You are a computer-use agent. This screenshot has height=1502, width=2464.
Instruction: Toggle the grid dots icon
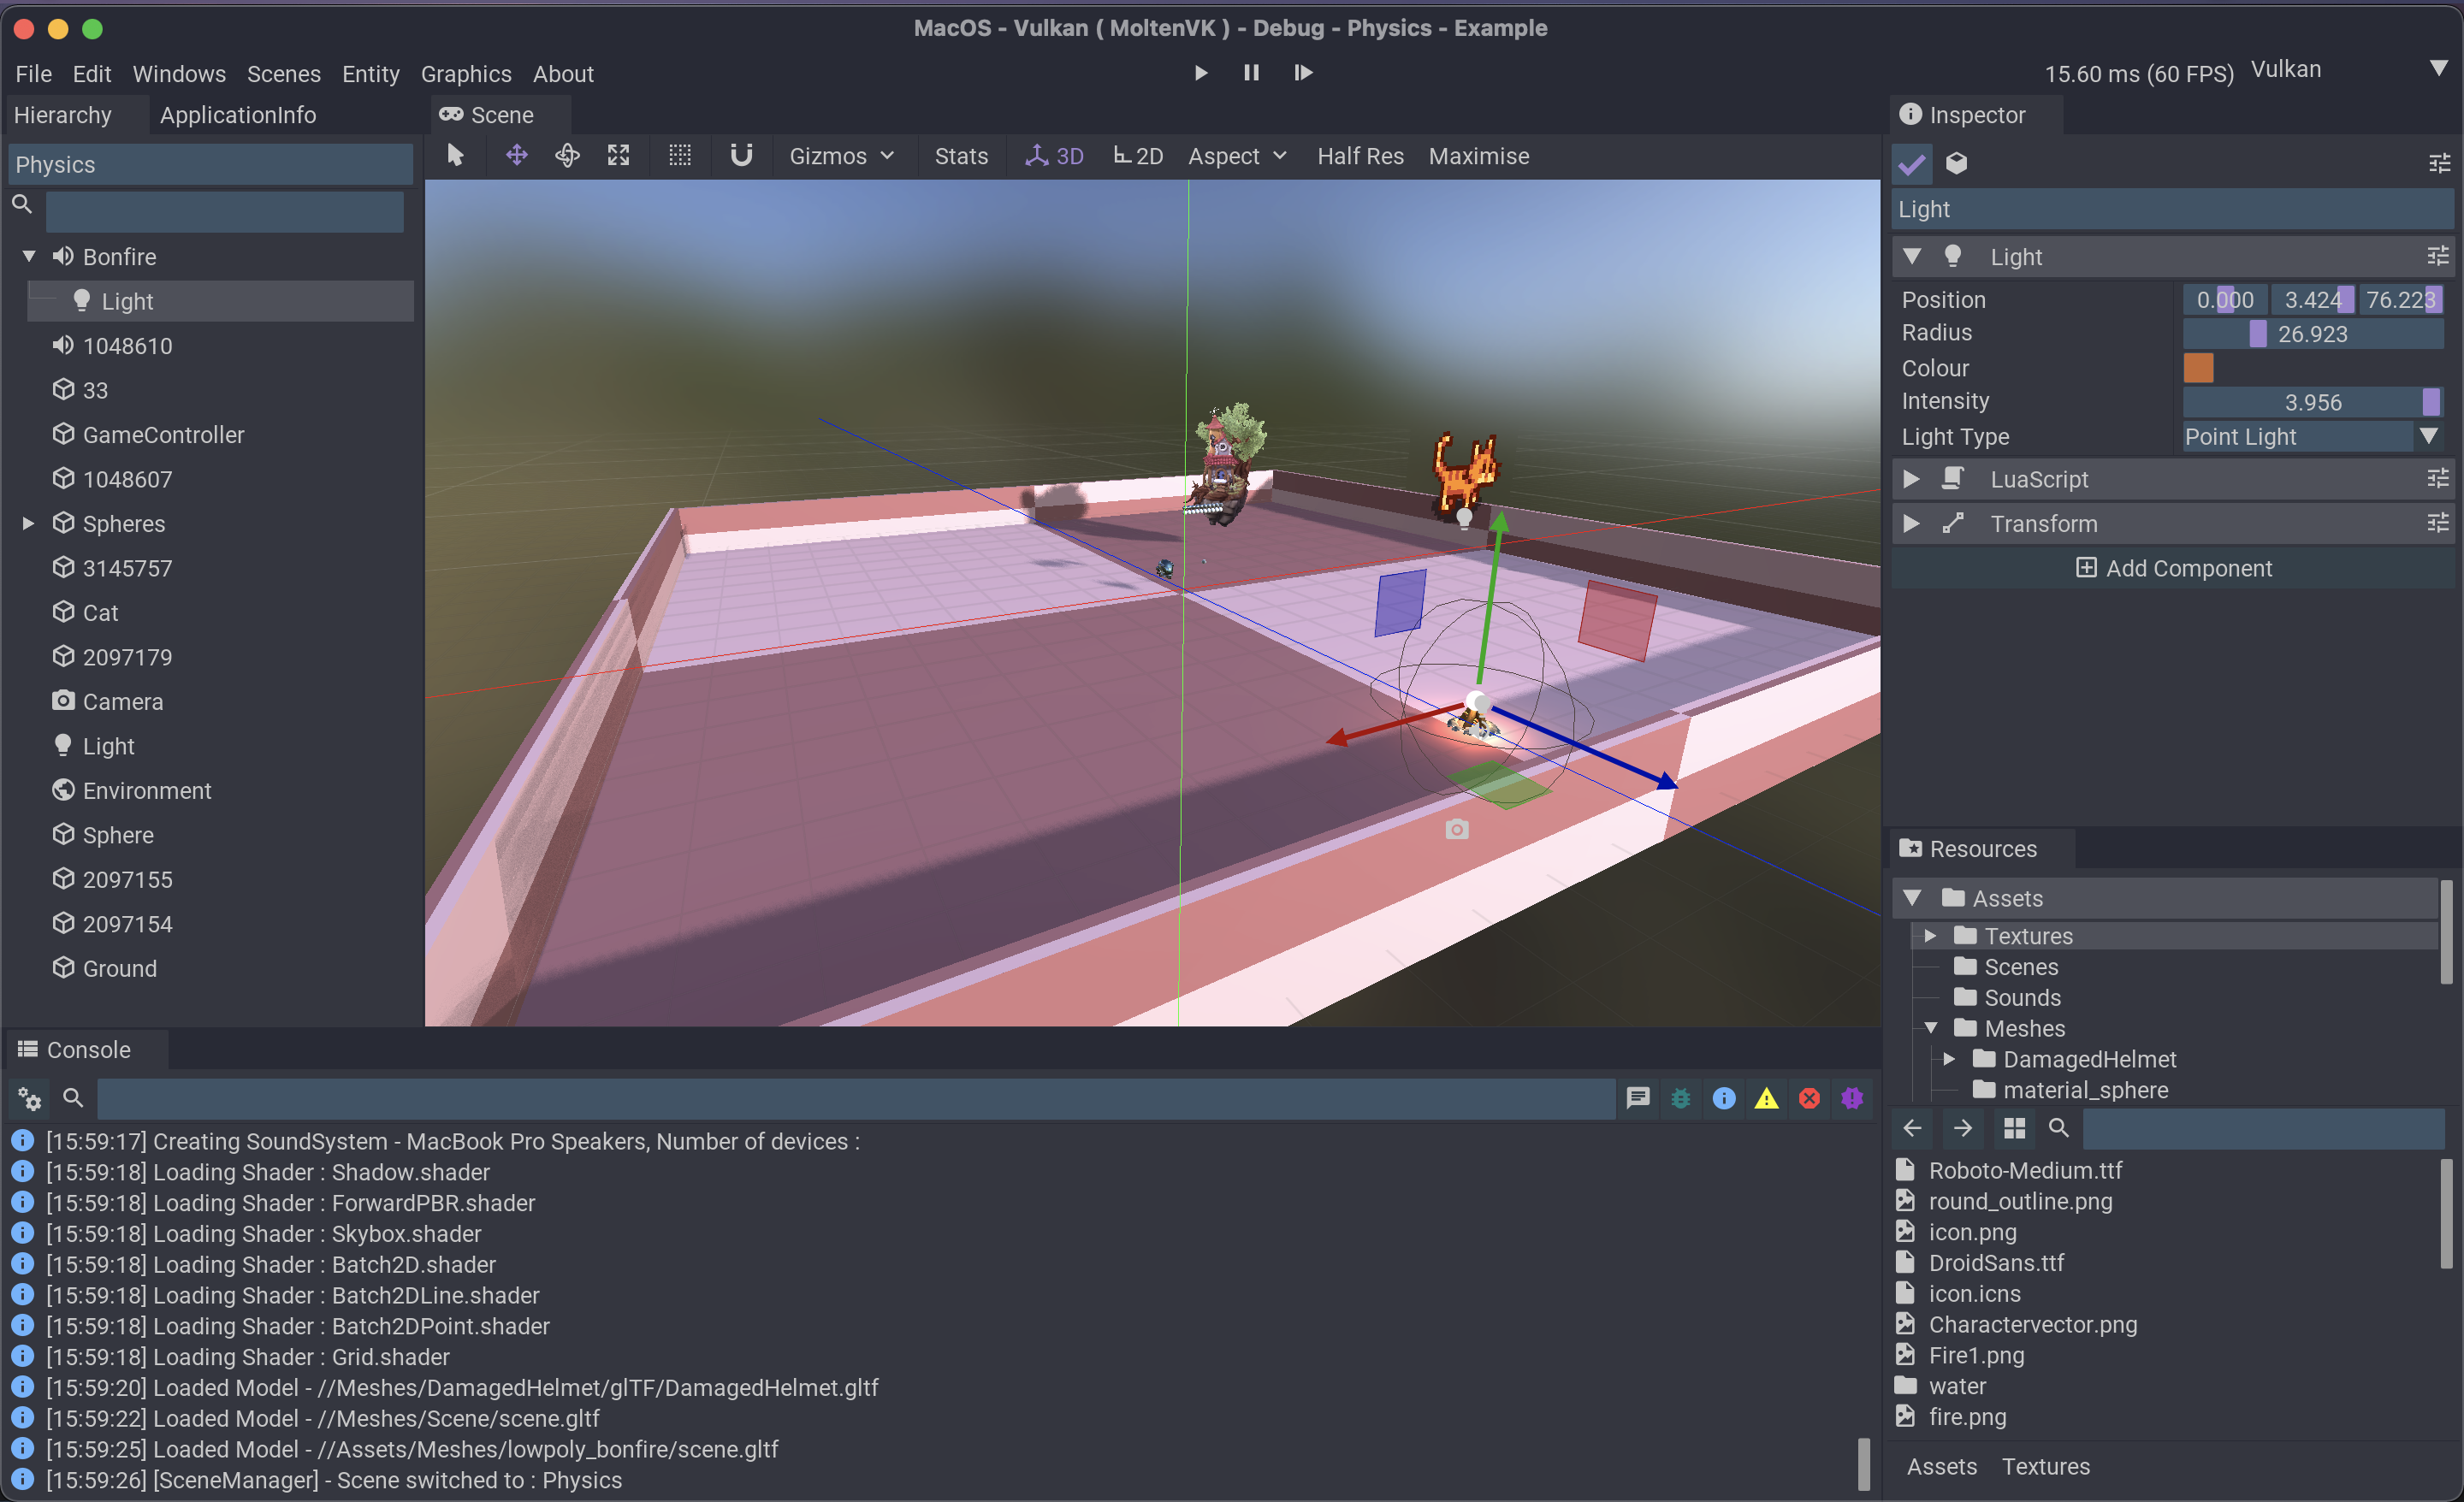[680, 155]
